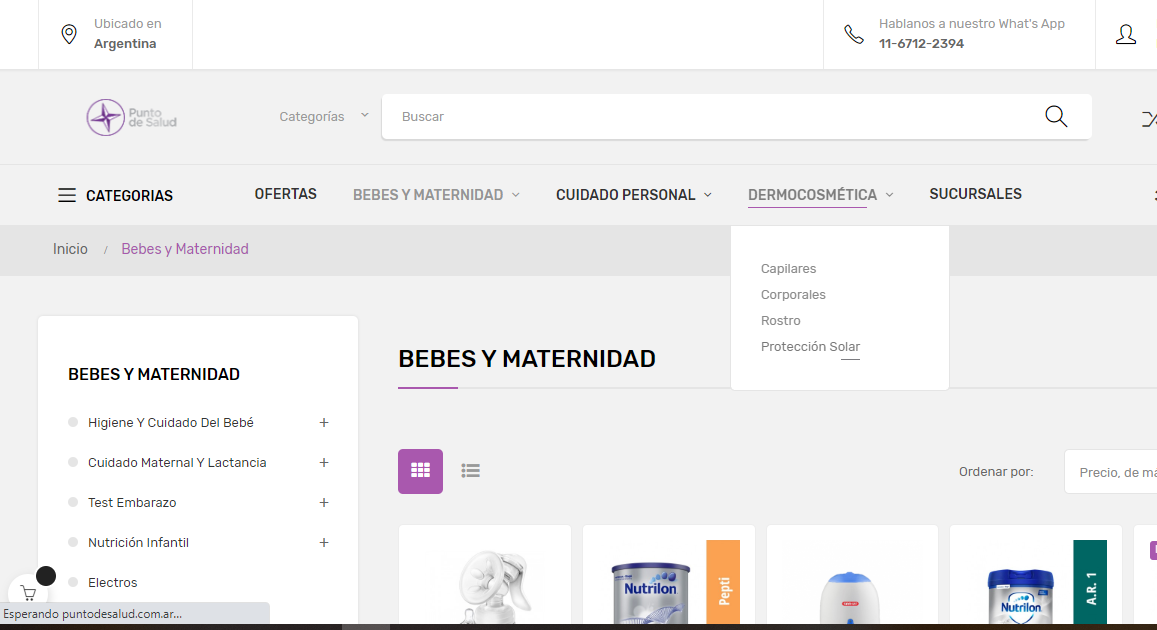Open Test Embarazo category link

pos(132,502)
